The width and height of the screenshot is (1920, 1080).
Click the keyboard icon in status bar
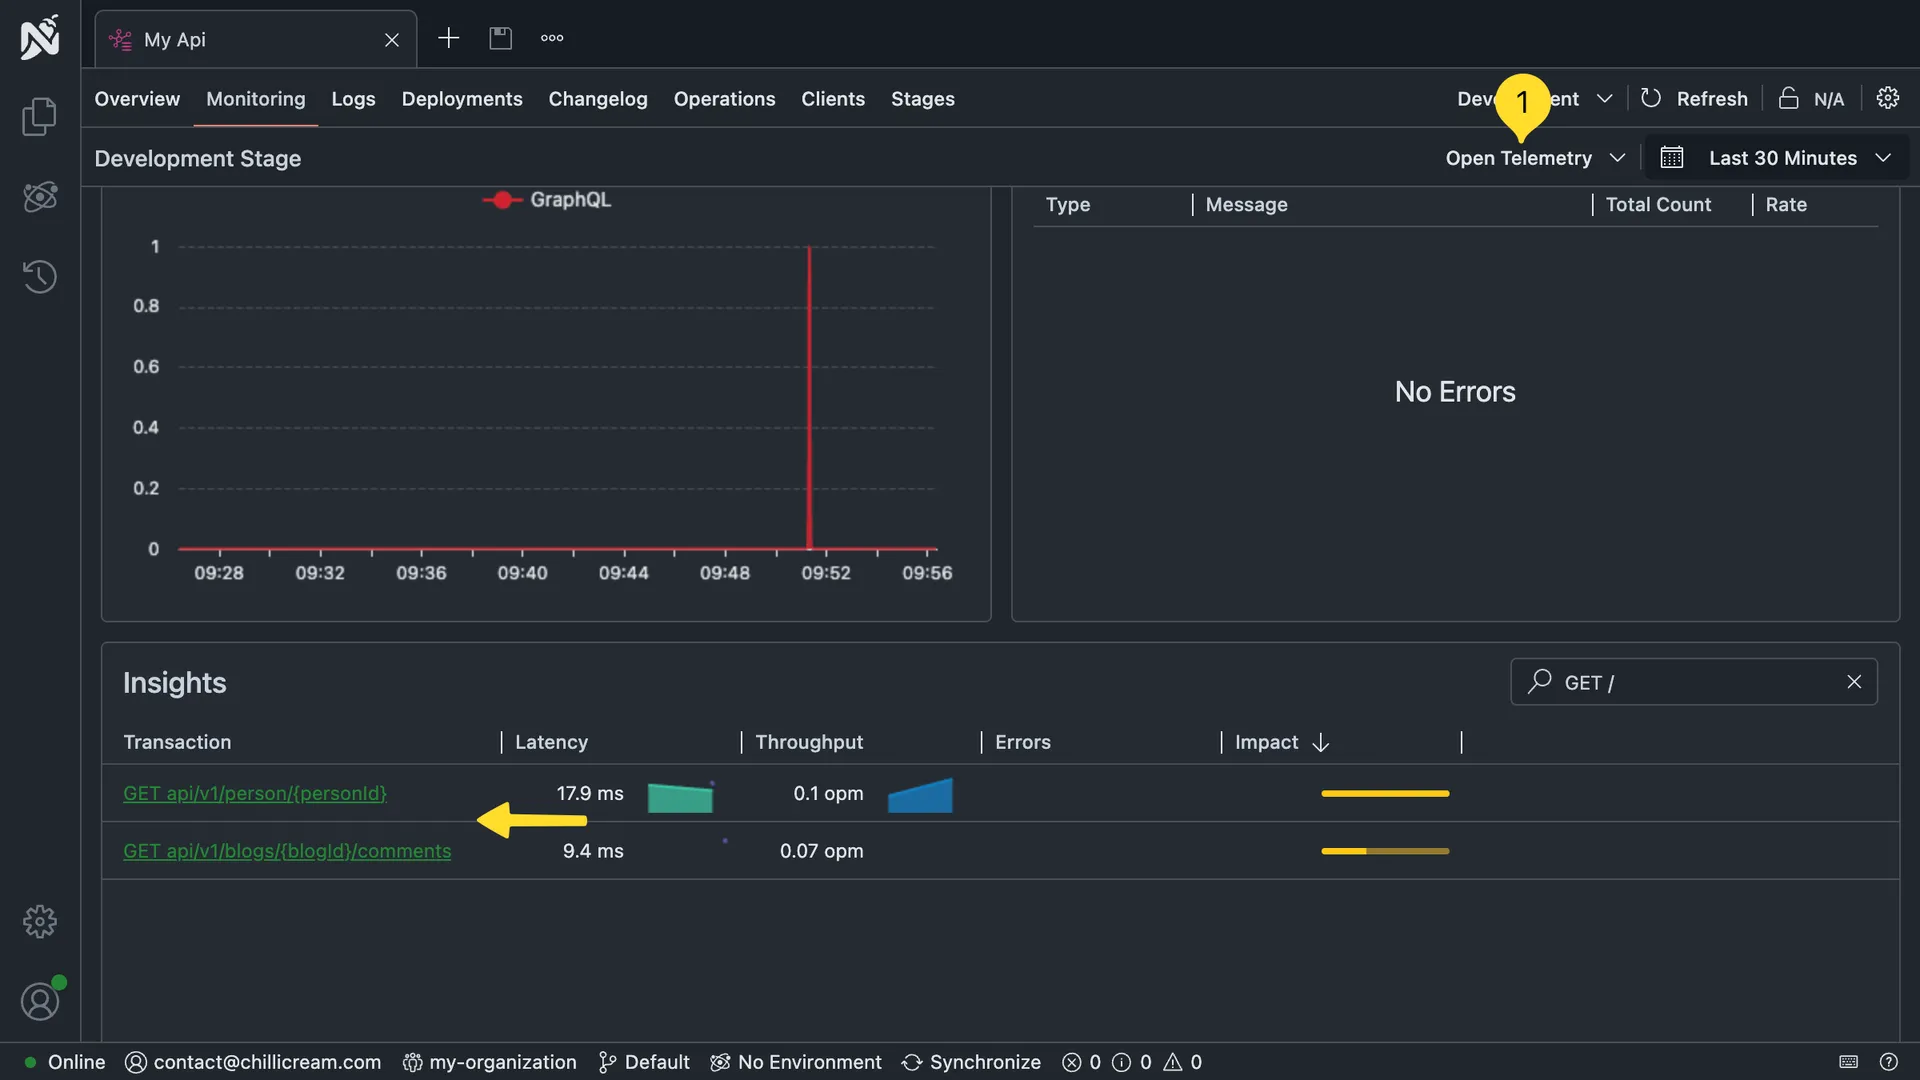tap(1848, 1062)
